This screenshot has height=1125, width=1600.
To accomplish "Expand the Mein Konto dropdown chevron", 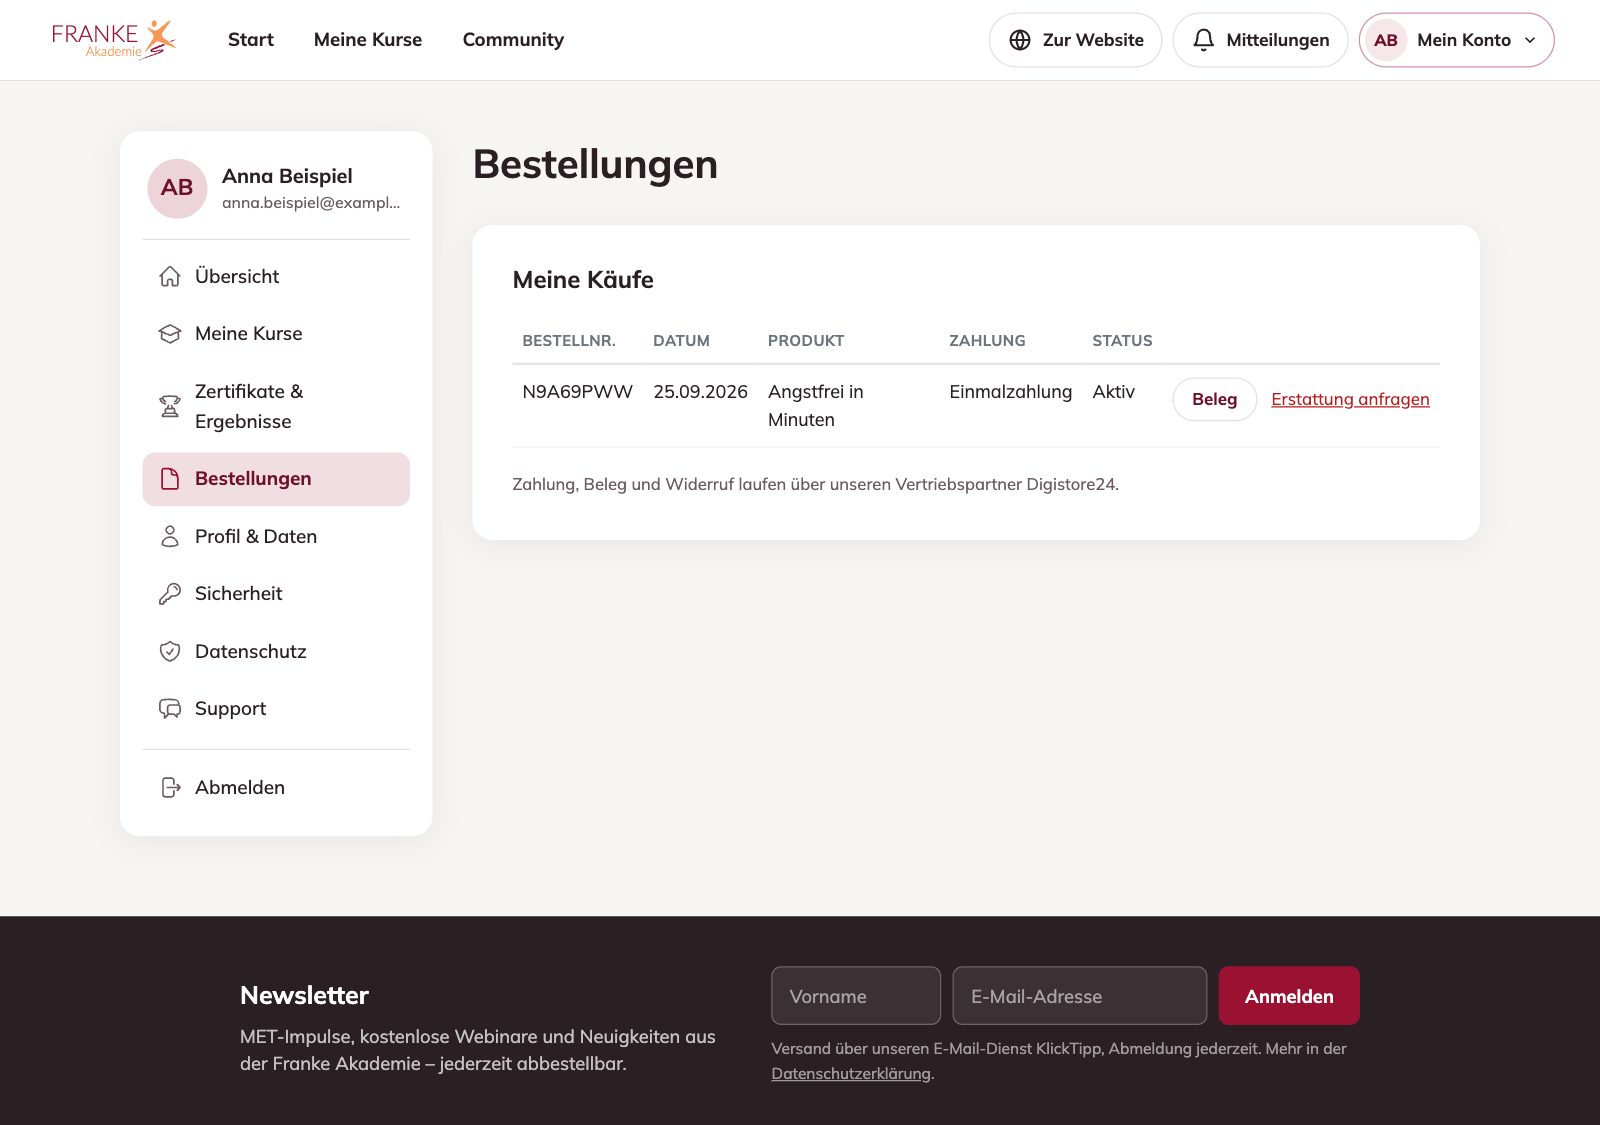I will click(x=1530, y=40).
